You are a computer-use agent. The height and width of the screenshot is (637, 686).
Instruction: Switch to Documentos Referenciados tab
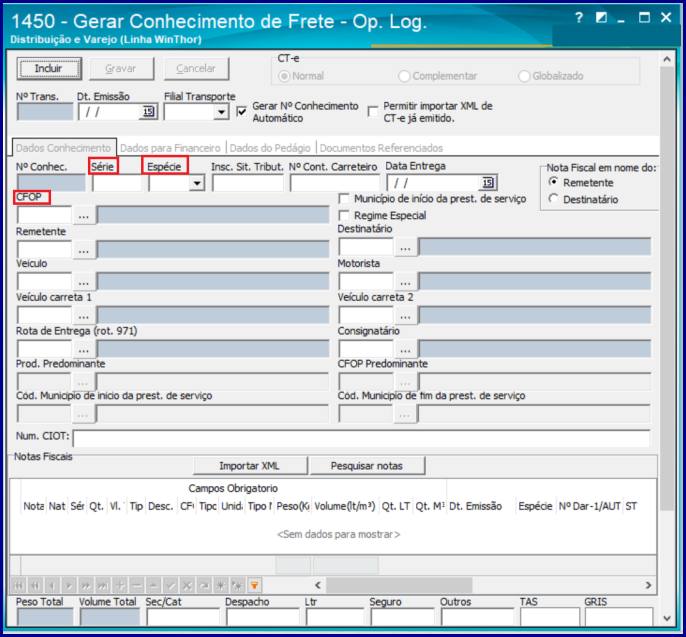click(x=381, y=148)
